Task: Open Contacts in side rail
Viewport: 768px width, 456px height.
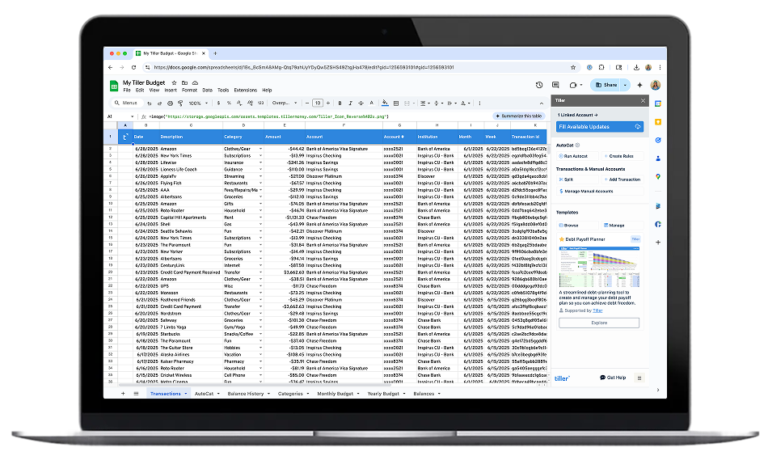Action: tap(658, 158)
